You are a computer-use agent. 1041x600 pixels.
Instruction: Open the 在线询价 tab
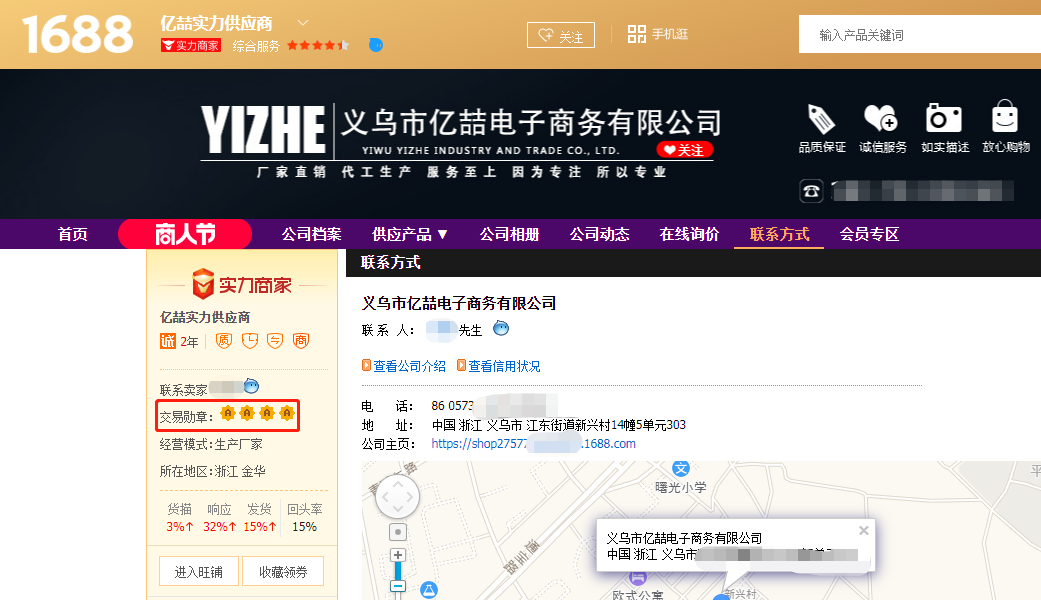689,234
